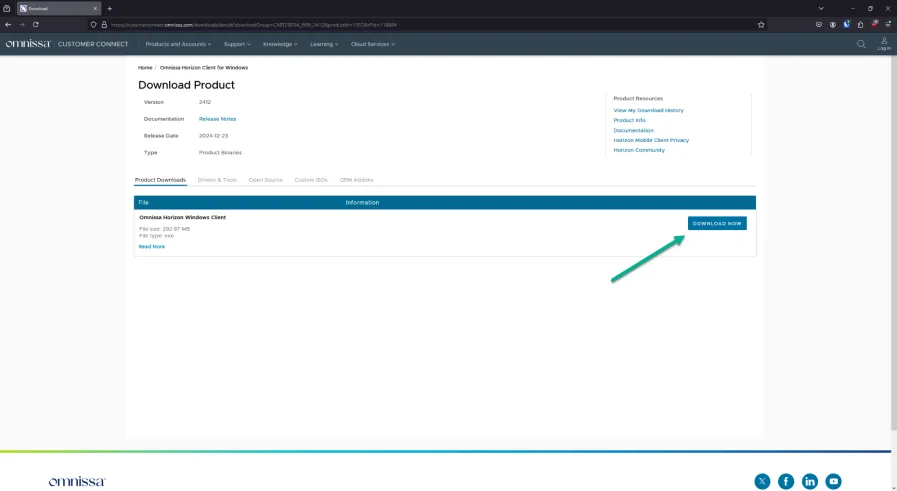Click the DOWNLOAD NOW button
This screenshot has width=897, height=491.
(717, 223)
